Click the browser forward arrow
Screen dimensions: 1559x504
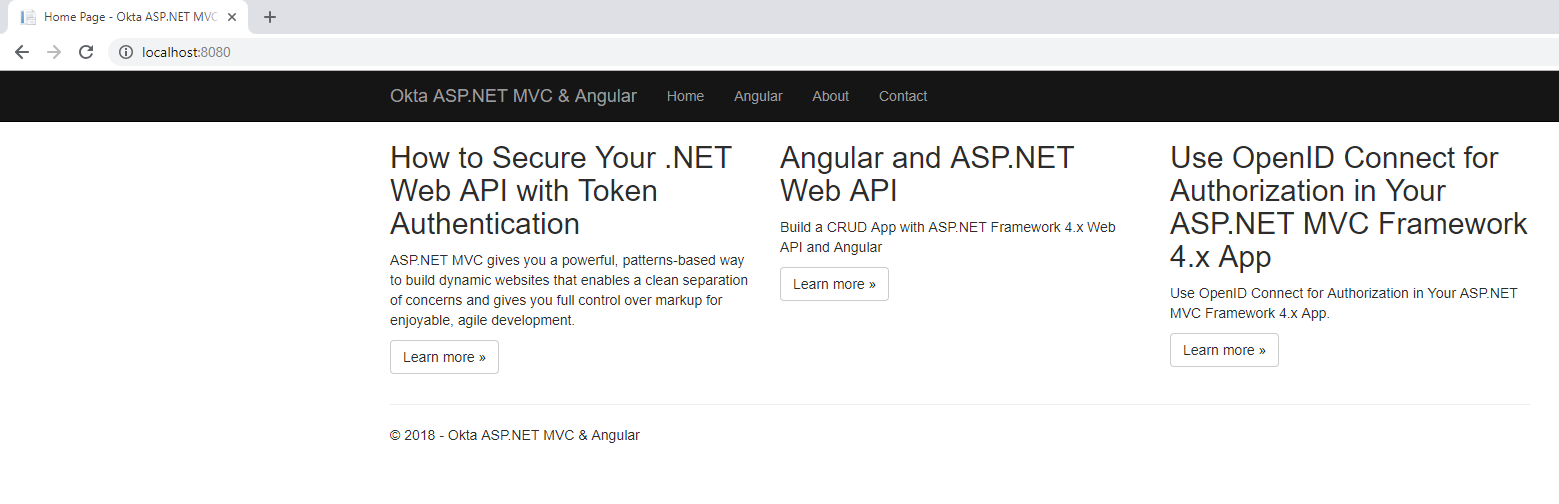54,52
